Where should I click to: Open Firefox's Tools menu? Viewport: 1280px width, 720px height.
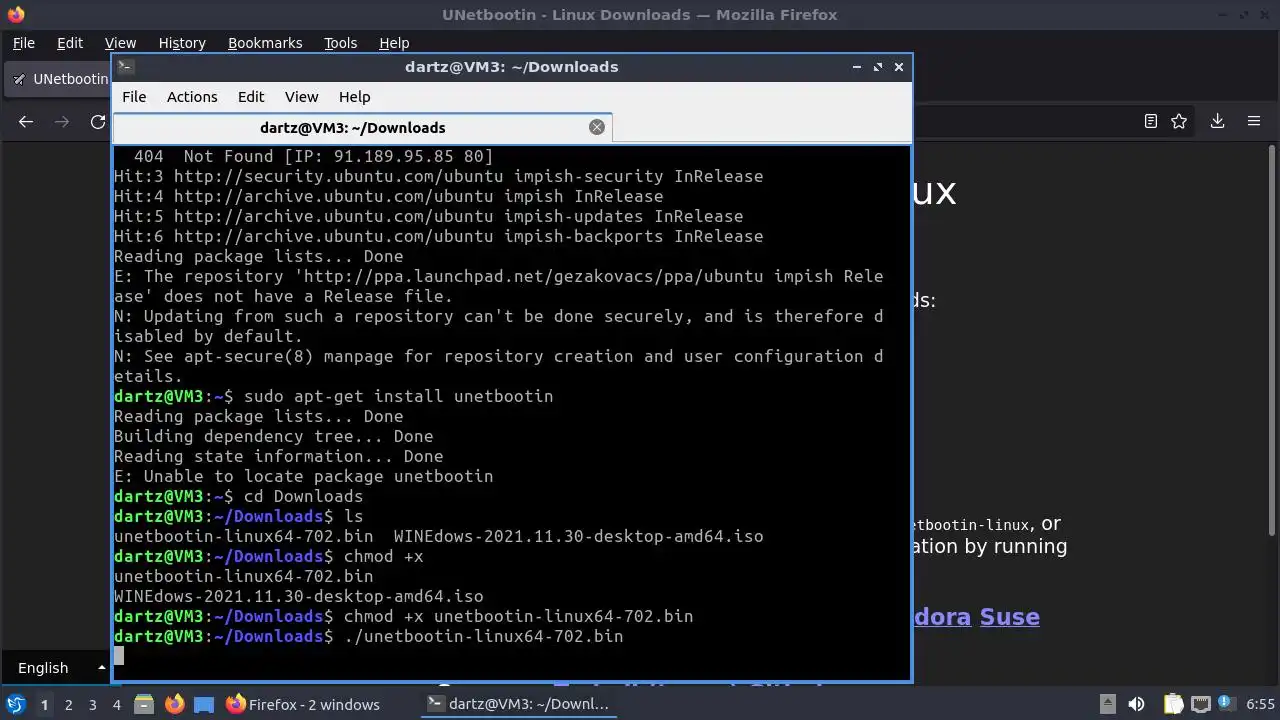[x=340, y=43]
